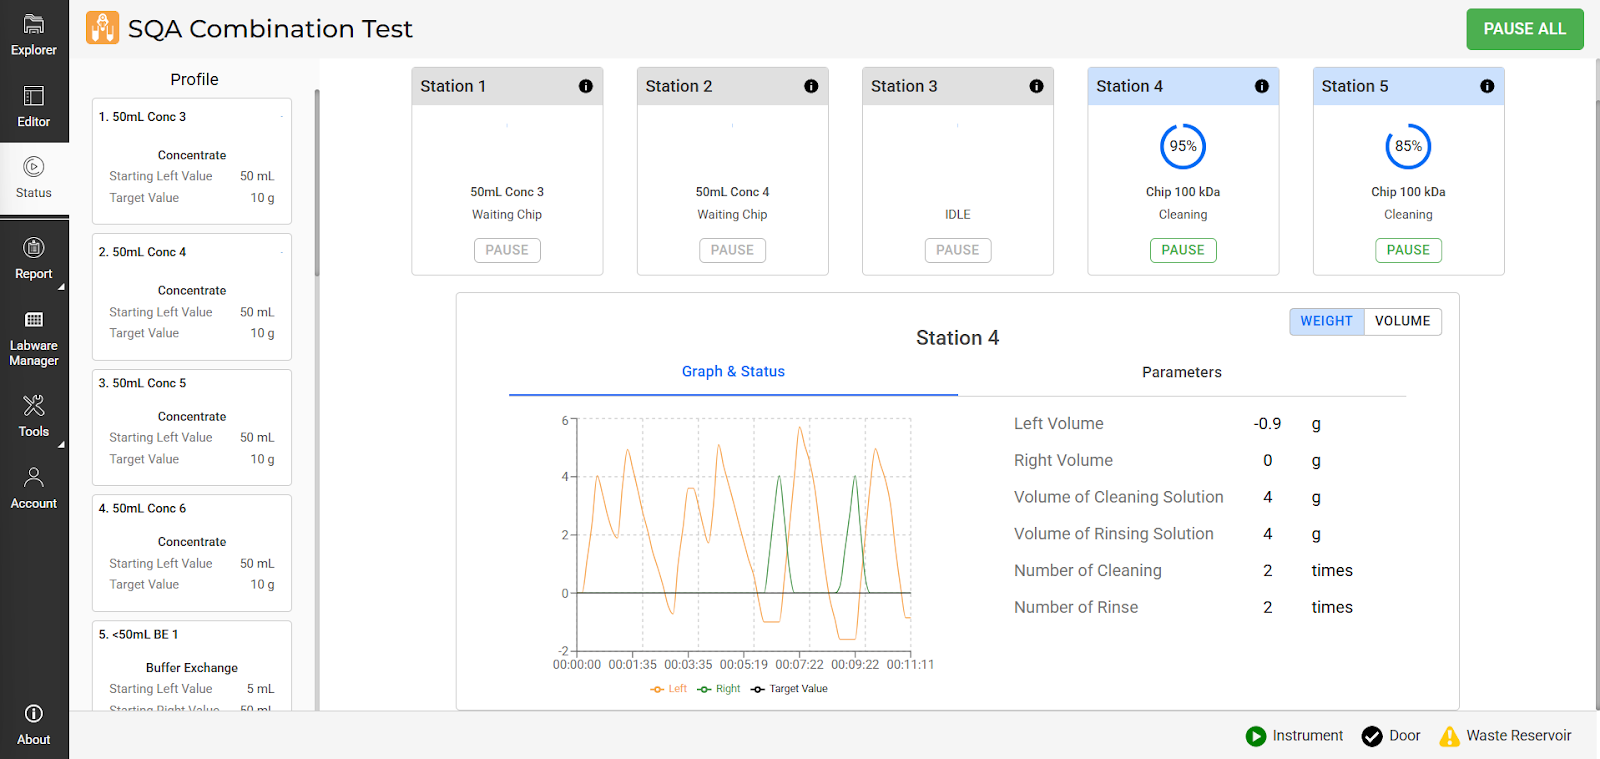This screenshot has width=1600, height=759.
Task: Toggle Right series in chart legend
Action: (719, 689)
